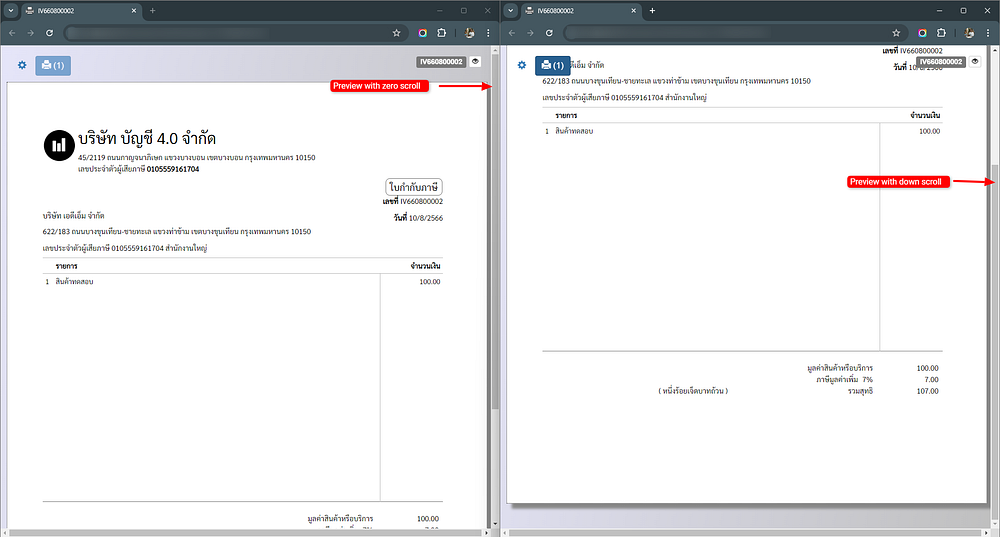Open the three-dot Chrome menu in right browser
The width and height of the screenshot is (1000, 537).
click(988, 33)
